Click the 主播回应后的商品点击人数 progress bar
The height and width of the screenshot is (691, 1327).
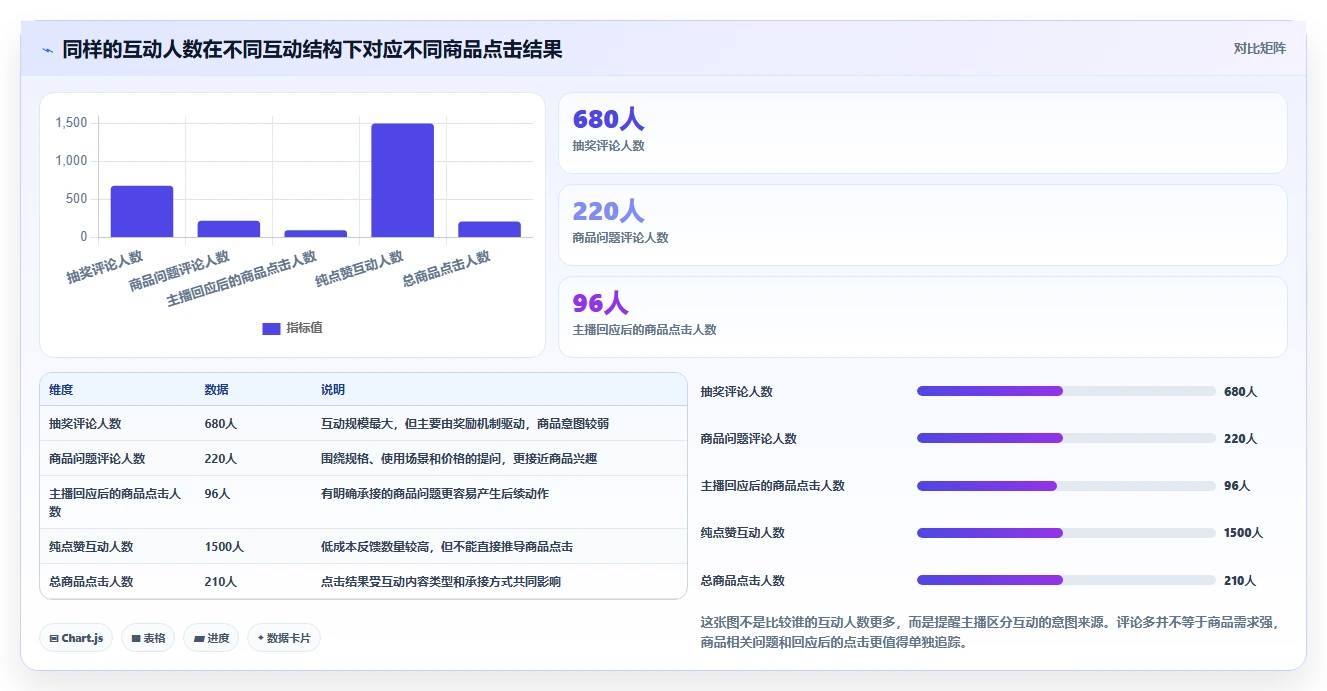(x=1066, y=486)
